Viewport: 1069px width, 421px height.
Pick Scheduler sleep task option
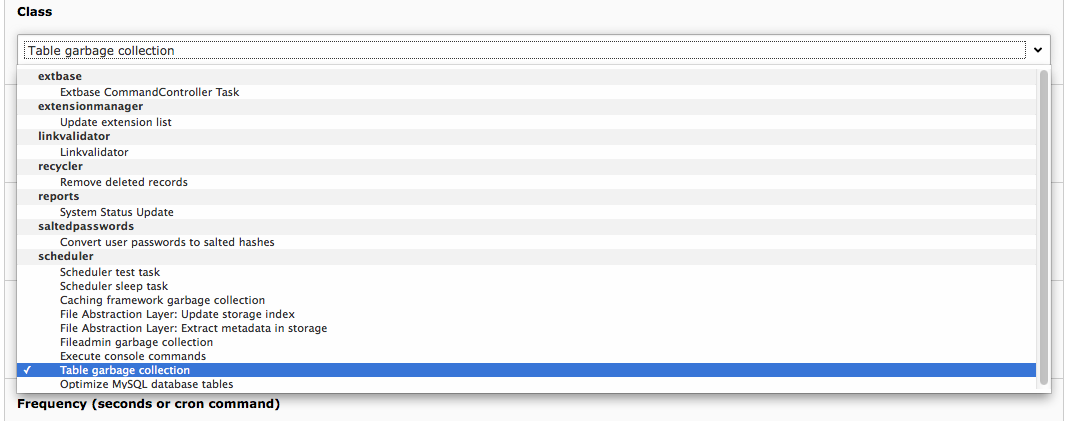point(114,286)
